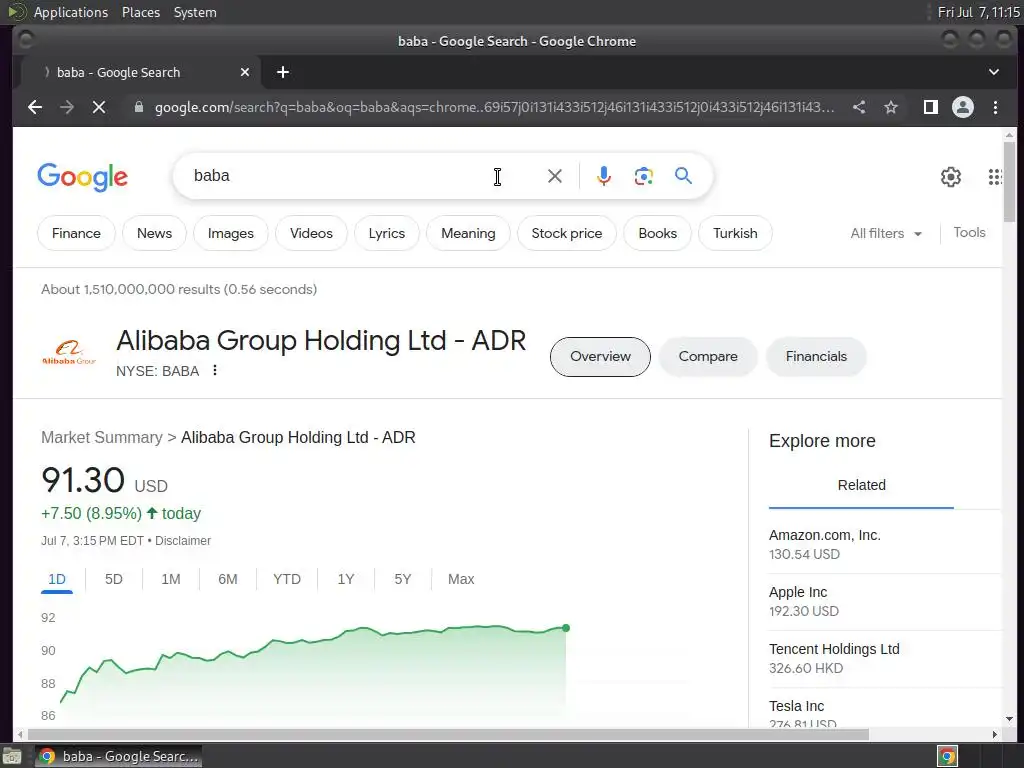The image size is (1024, 768).
Task: Open Tesla Inc related stock
Action: coord(885,714)
